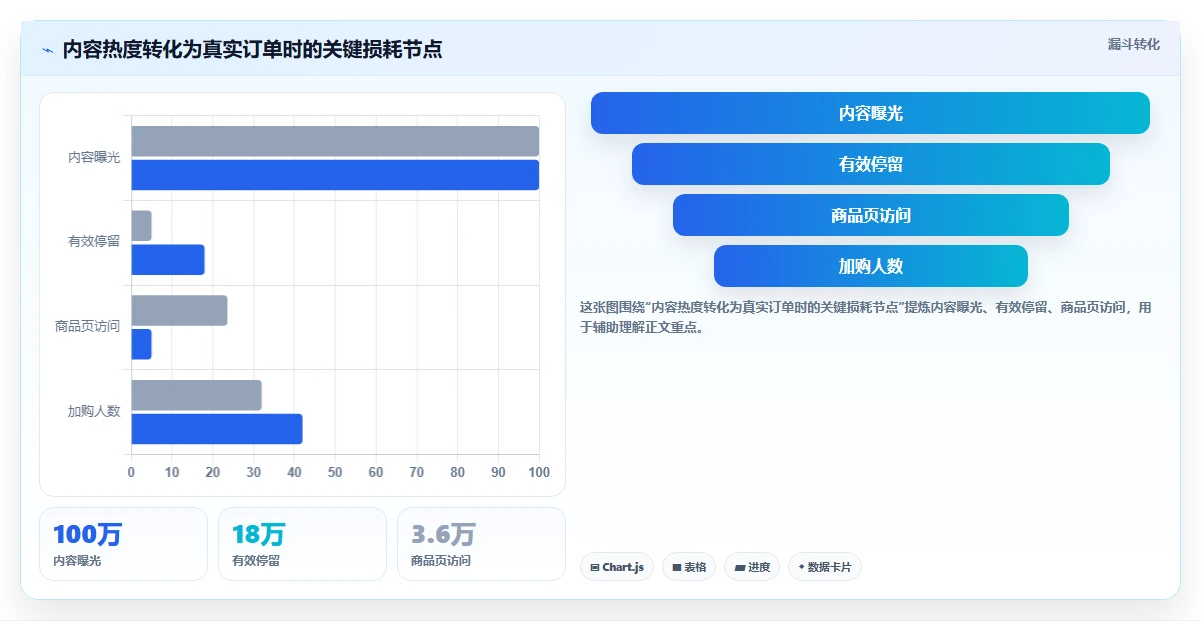This screenshot has height=621, width=1201.
Task: Click the lightning icon beside the title
Action: click(x=47, y=49)
